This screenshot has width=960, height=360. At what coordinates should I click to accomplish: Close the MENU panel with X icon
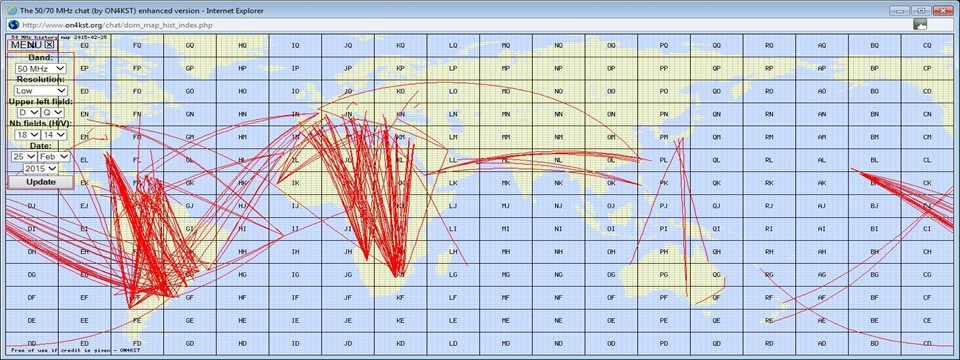(50, 45)
